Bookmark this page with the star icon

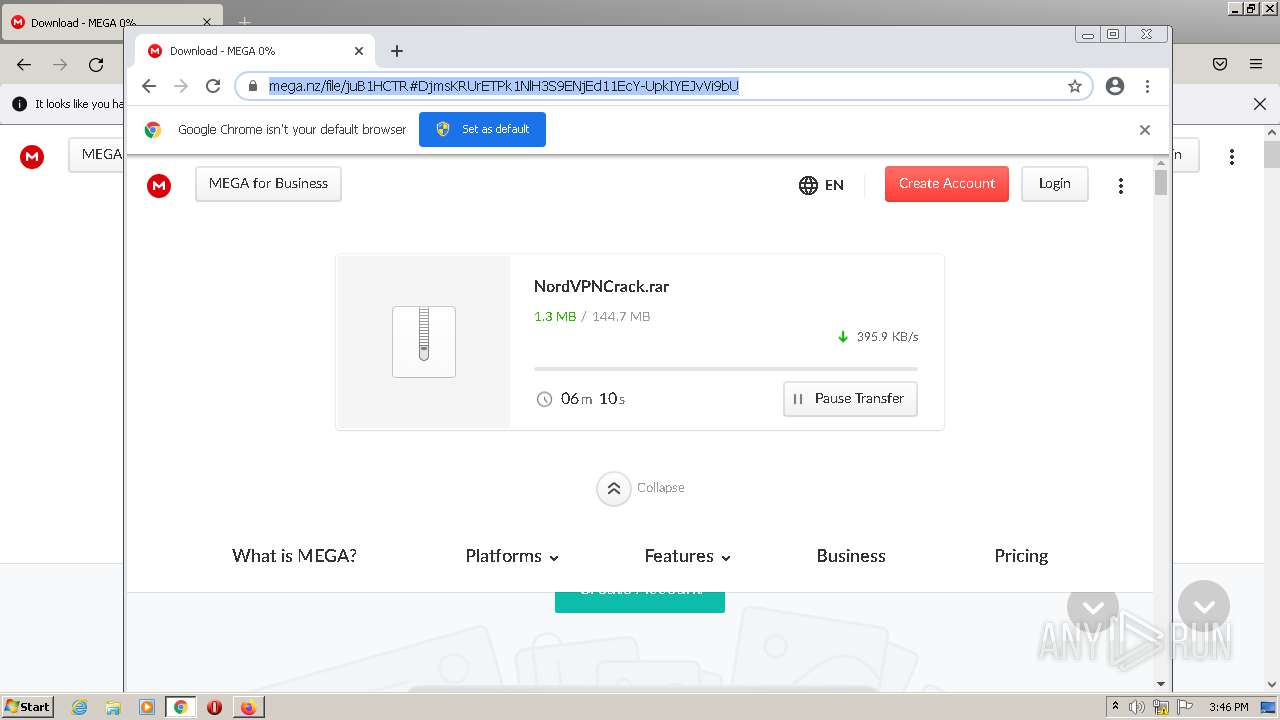1075,86
